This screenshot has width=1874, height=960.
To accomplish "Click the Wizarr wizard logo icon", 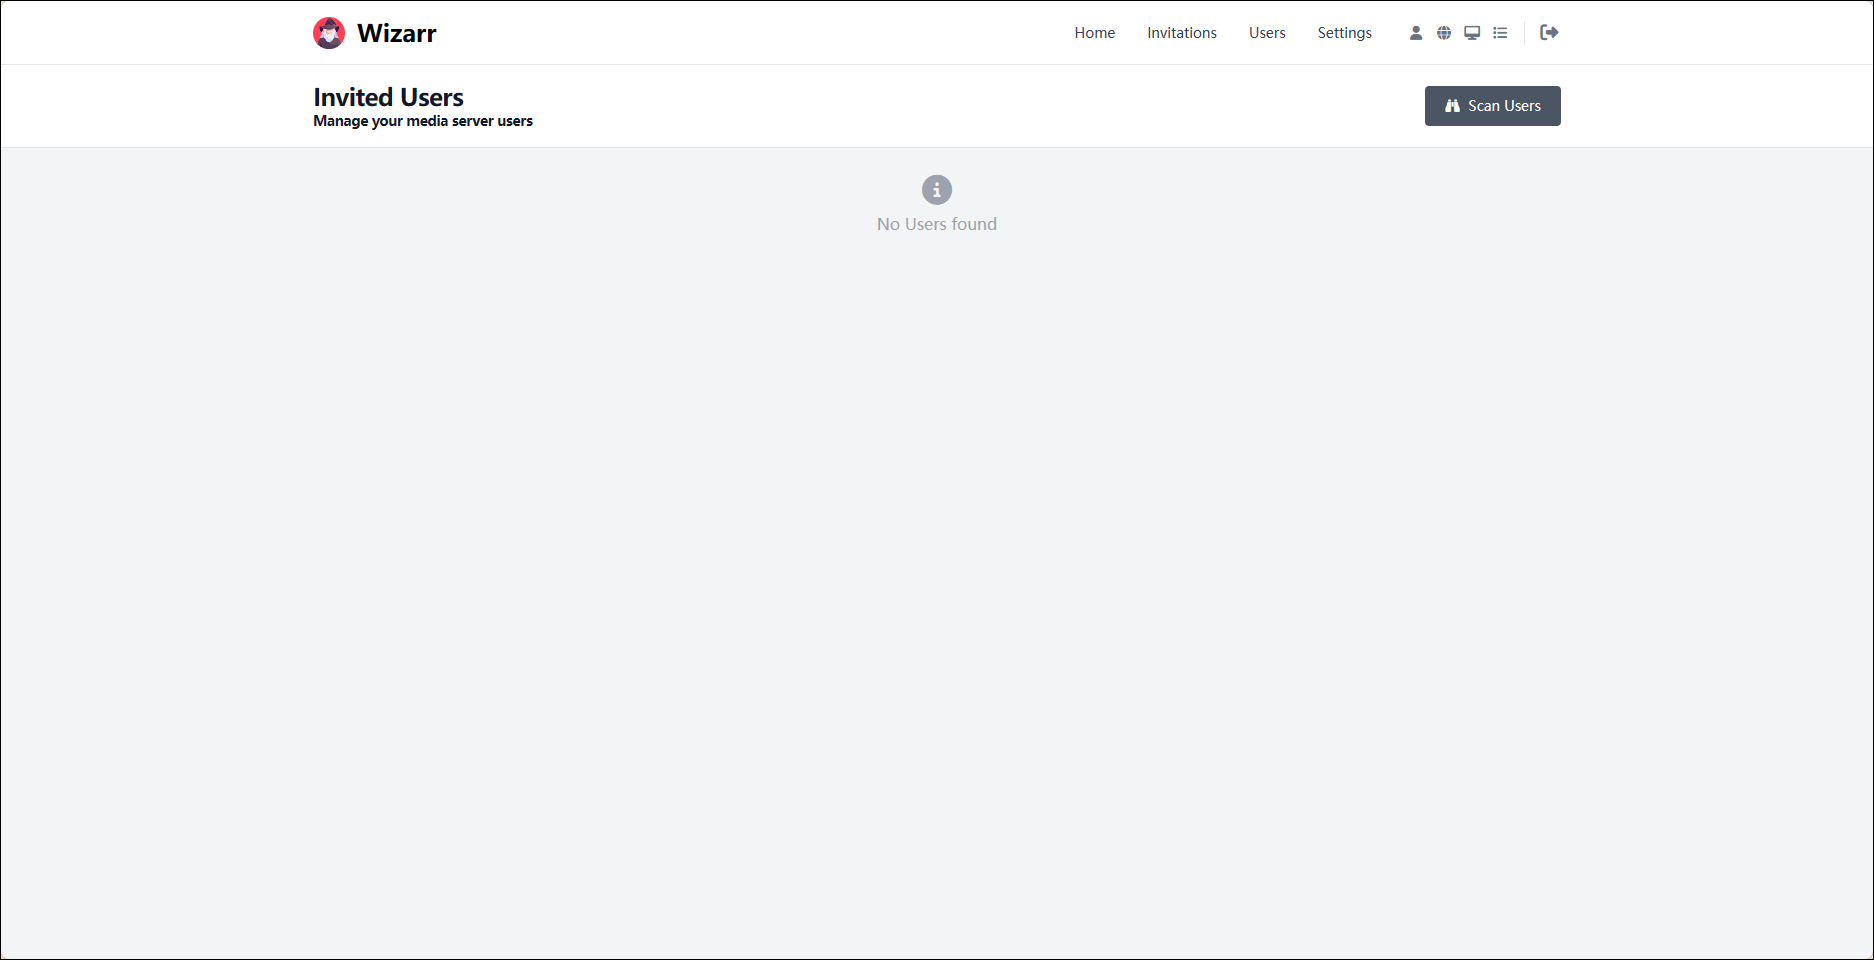I will [329, 33].
